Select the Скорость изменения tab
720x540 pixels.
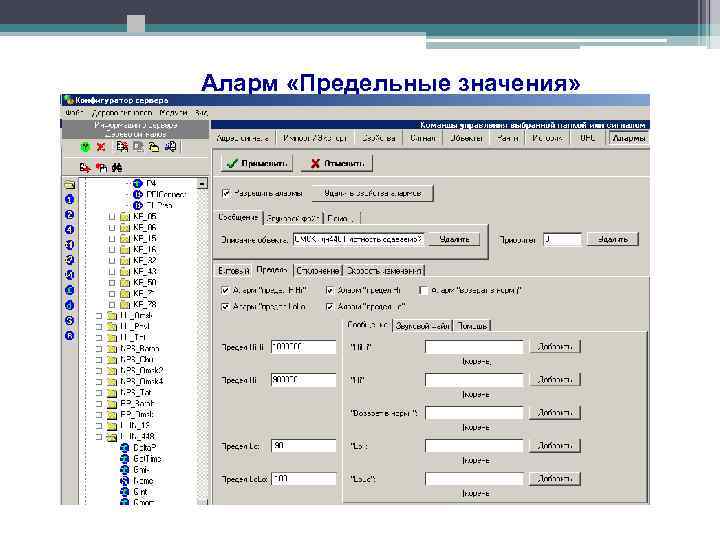384,271
